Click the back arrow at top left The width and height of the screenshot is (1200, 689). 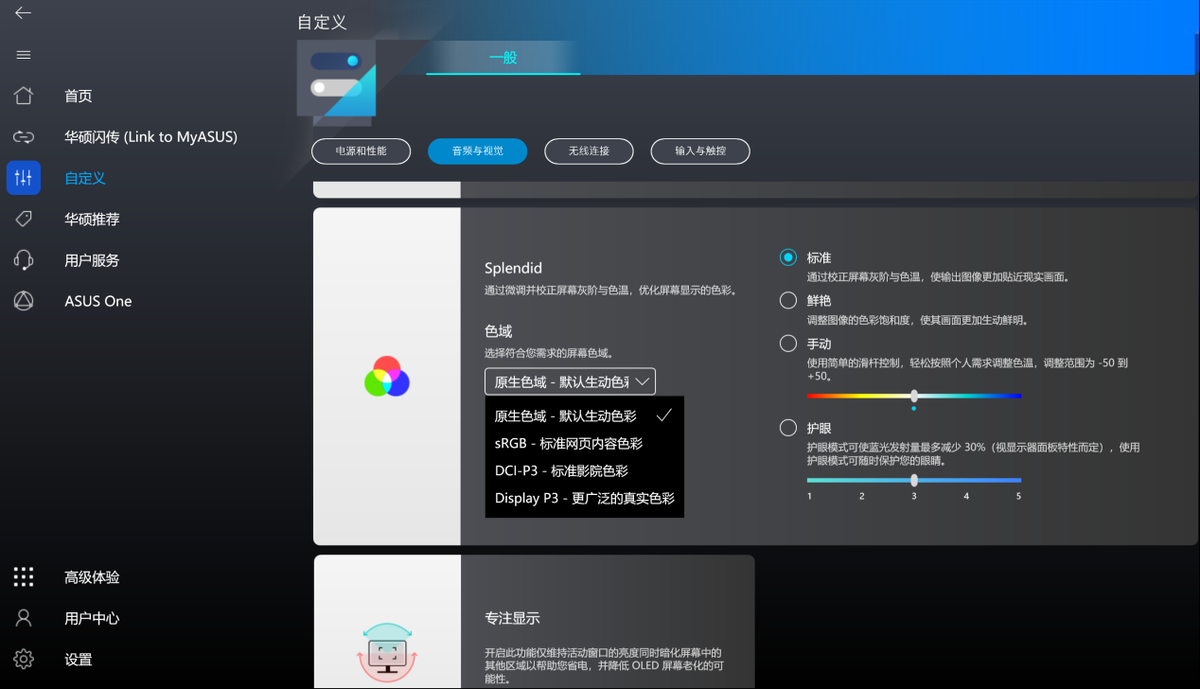tap(23, 15)
